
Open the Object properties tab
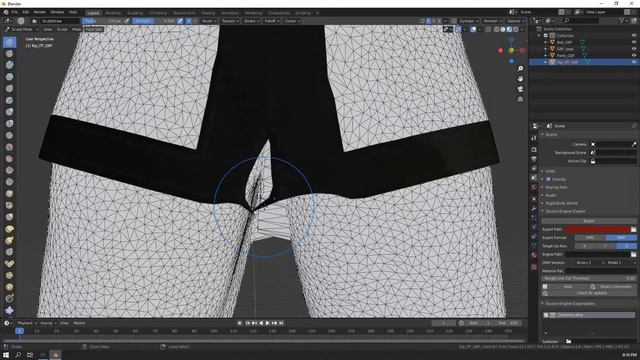[x=534, y=199]
